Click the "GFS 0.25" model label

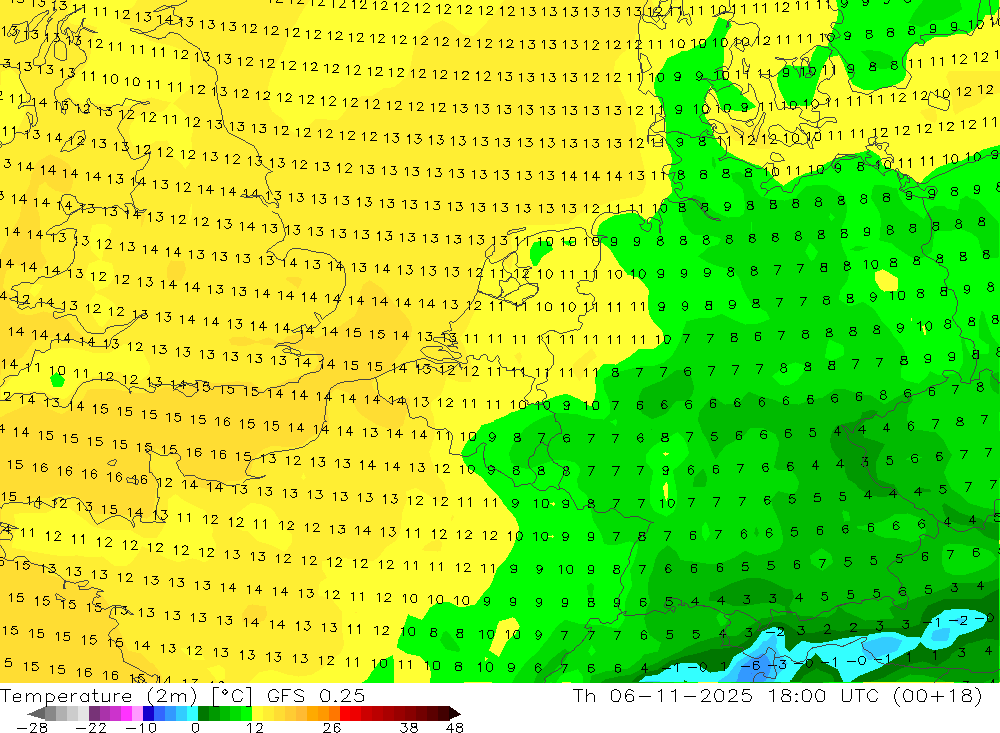click(x=316, y=695)
